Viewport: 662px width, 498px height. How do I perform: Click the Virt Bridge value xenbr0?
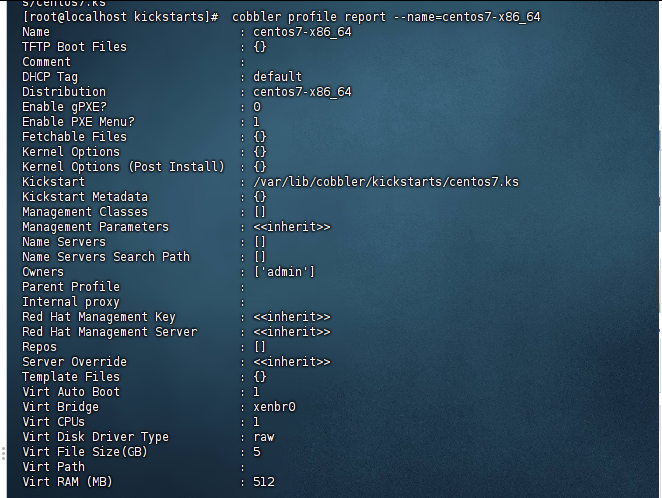(x=274, y=407)
